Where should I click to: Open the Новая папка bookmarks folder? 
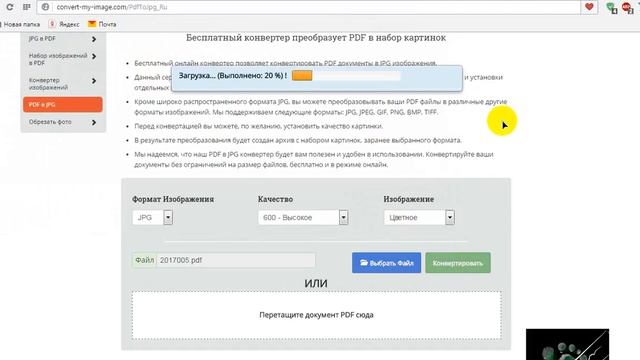point(20,24)
